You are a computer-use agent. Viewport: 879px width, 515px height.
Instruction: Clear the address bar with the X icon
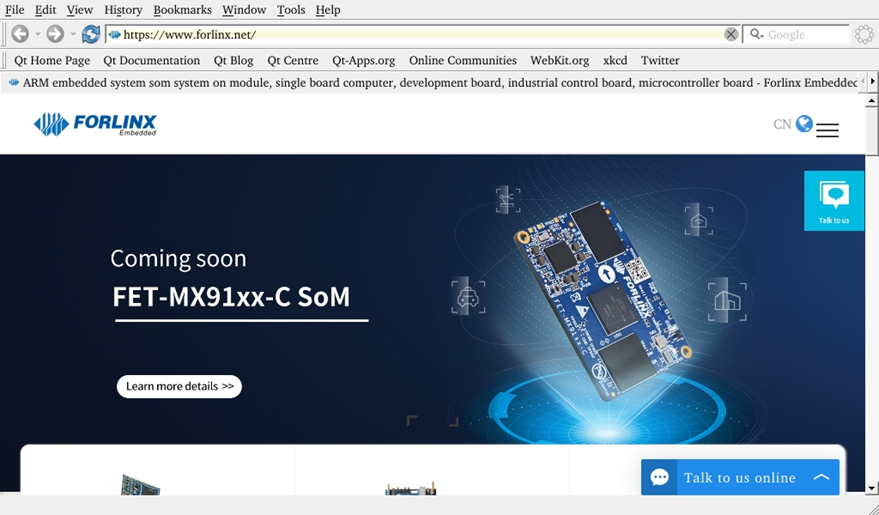(x=731, y=34)
